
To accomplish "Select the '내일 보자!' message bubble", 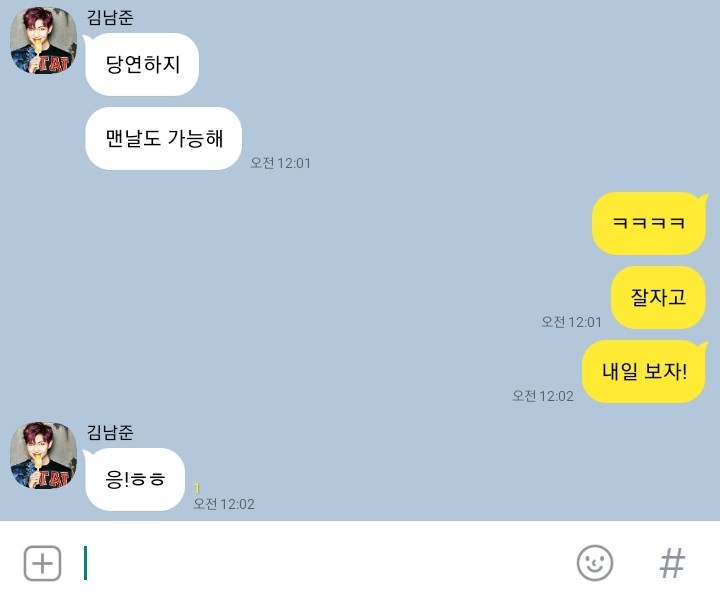I will pos(645,371).
